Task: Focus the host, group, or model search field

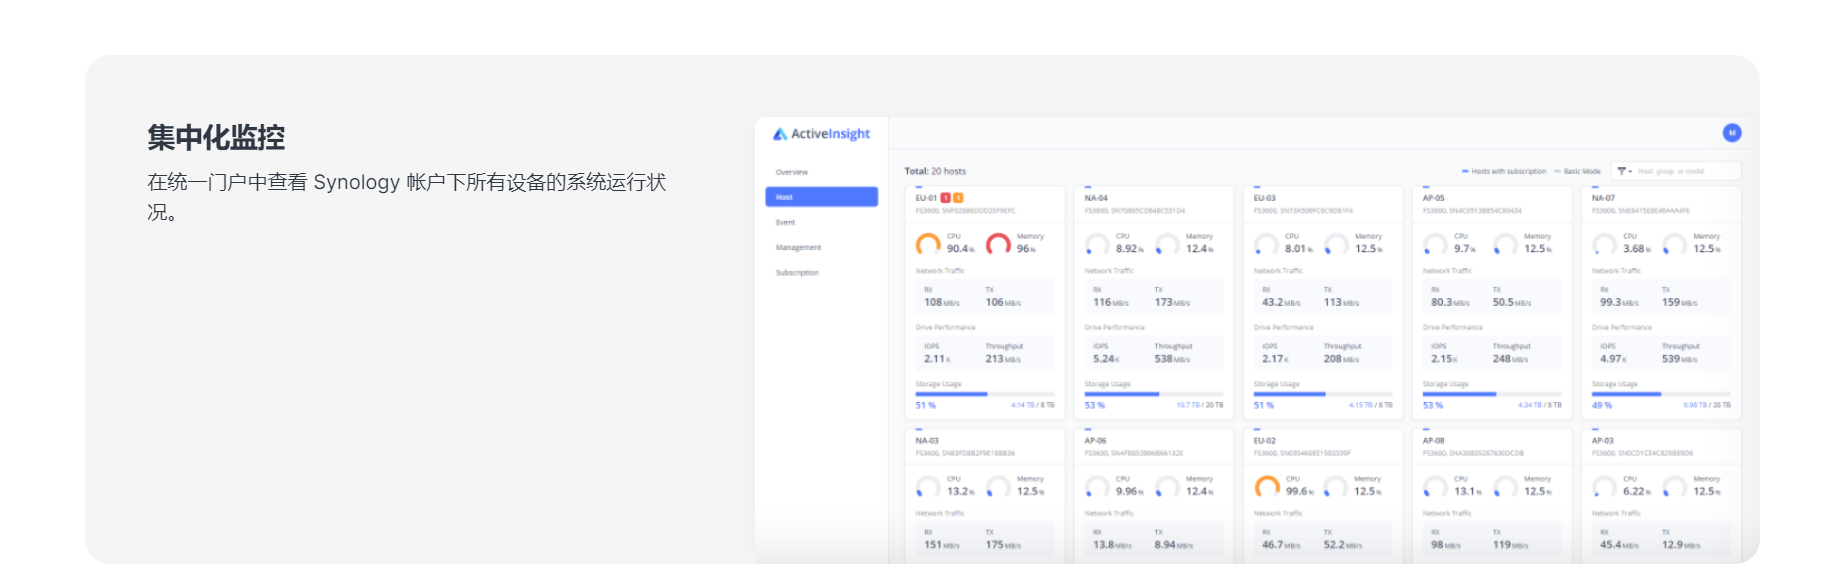Action: pos(1686,171)
